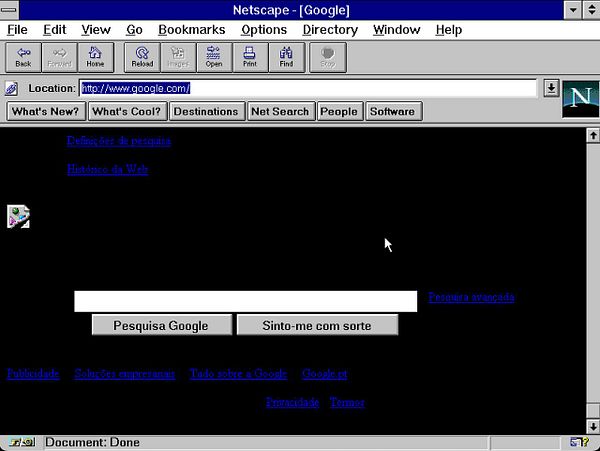Open the Directory menu
Screen dimensions: 600x451
pos(330,30)
